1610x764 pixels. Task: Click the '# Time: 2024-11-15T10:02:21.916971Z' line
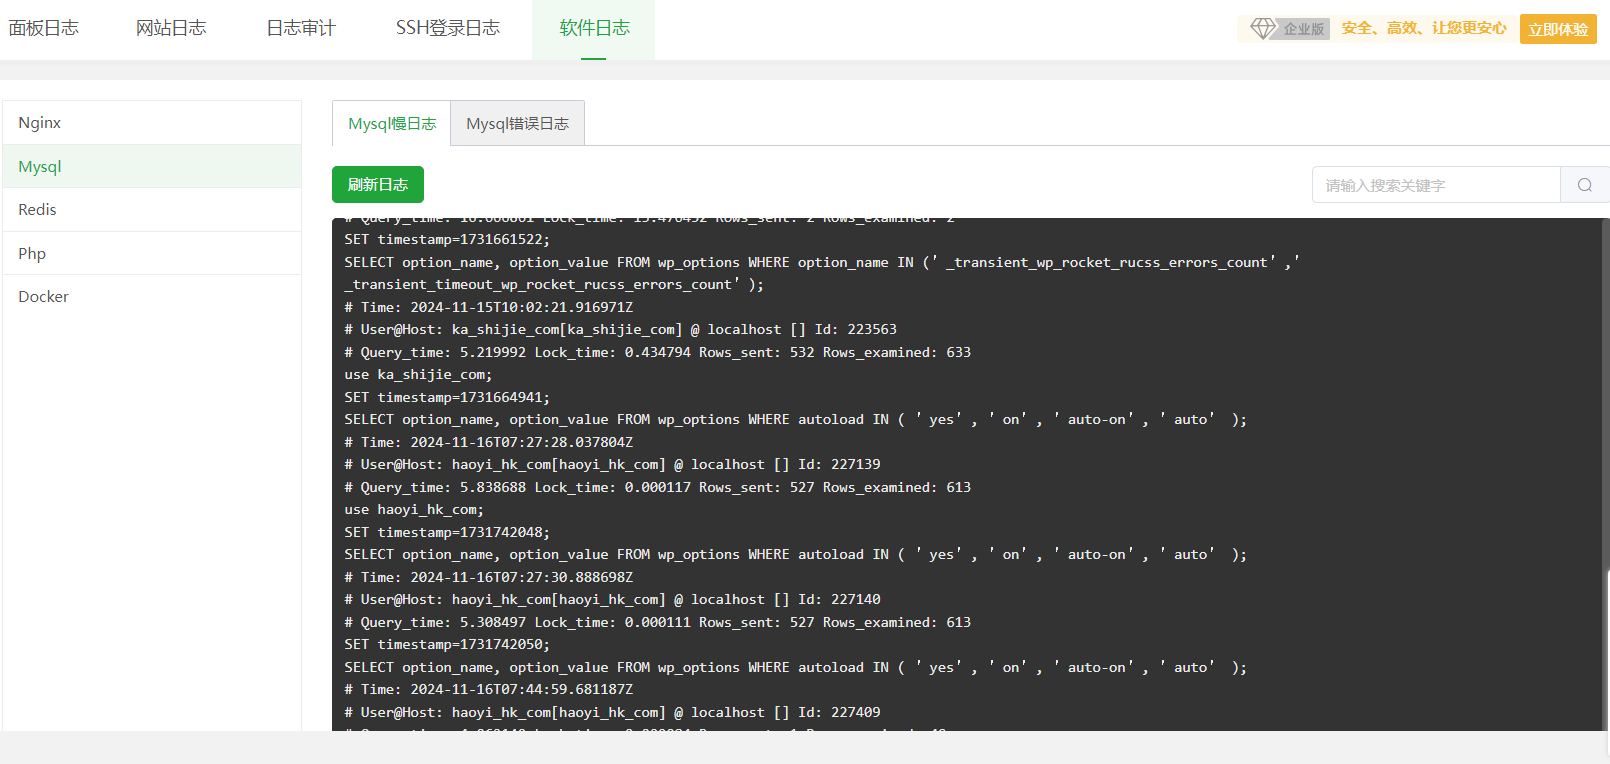pyautogui.click(x=489, y=307)
